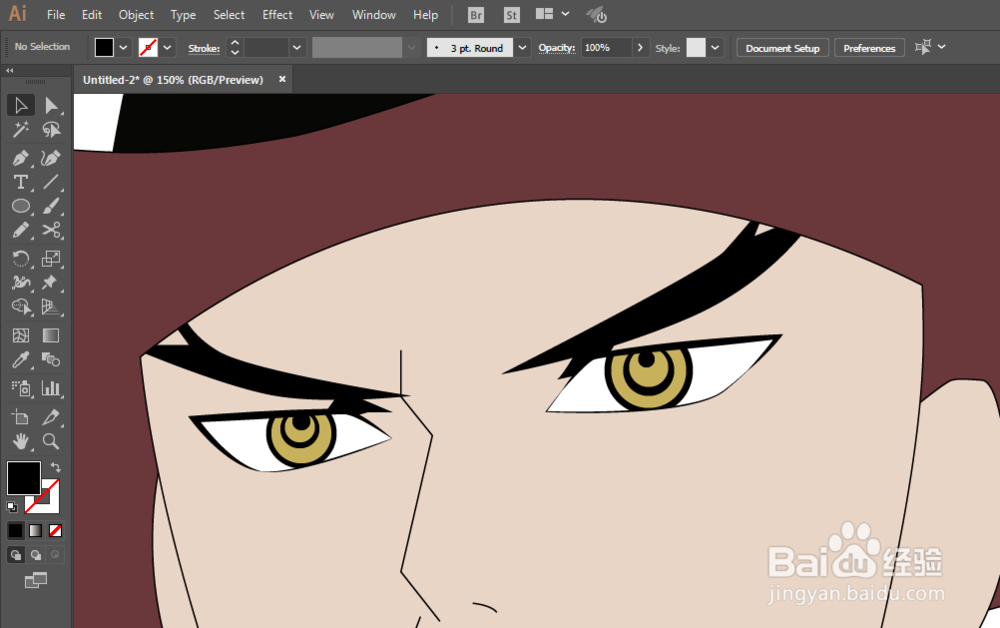Open the Effect menu
The image size is (1000, 628).
click(x=277, y=15)
